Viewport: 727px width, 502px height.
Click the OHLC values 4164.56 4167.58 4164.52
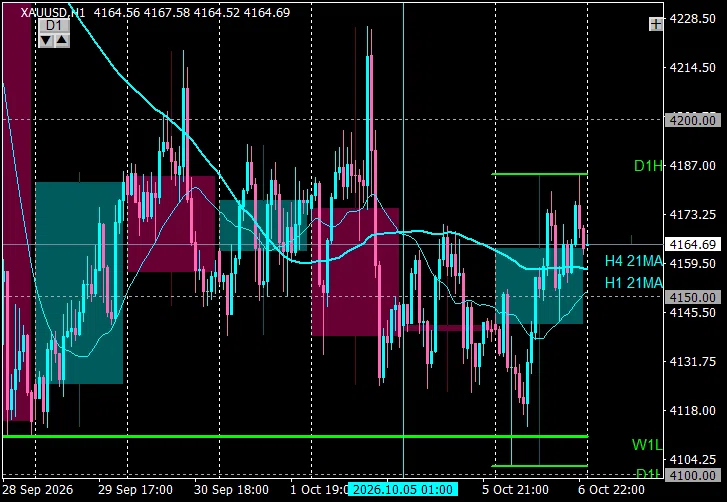167,13
